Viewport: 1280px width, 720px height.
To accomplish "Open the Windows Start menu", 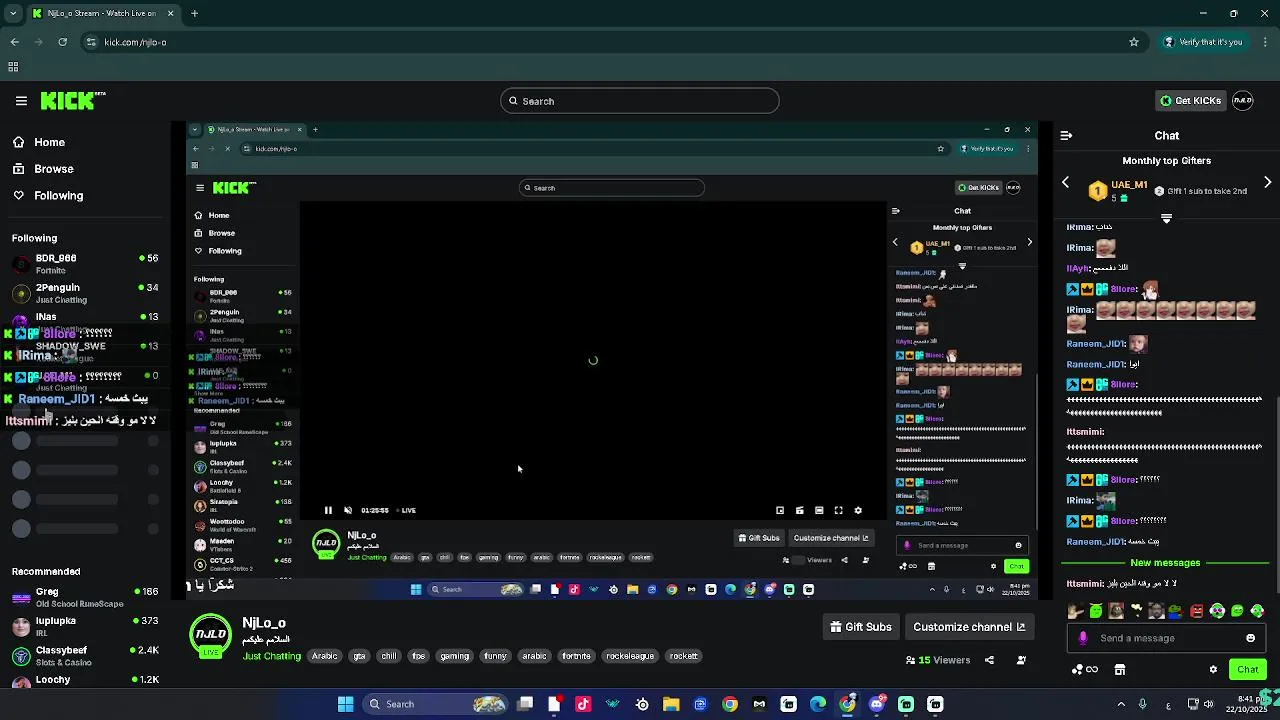I will (345, 704).
